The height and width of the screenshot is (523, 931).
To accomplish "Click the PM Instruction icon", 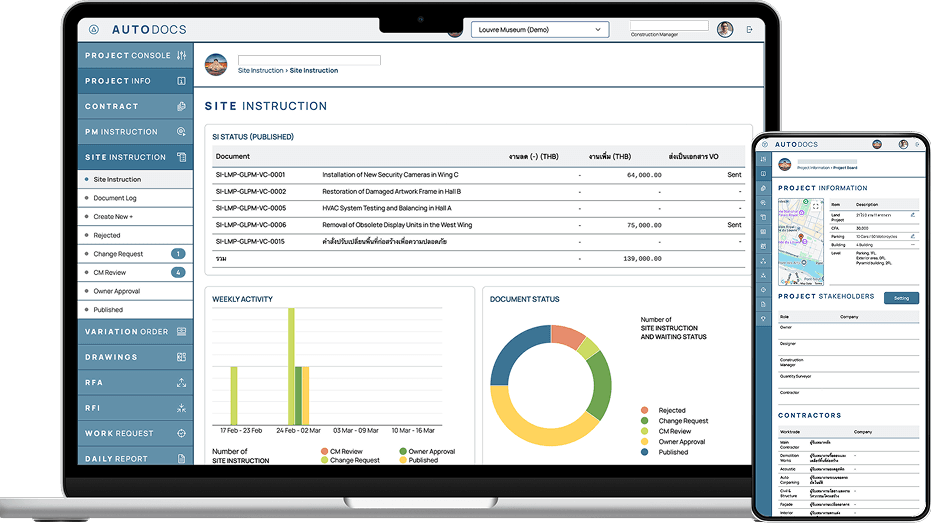I will (x=181, y=132).
